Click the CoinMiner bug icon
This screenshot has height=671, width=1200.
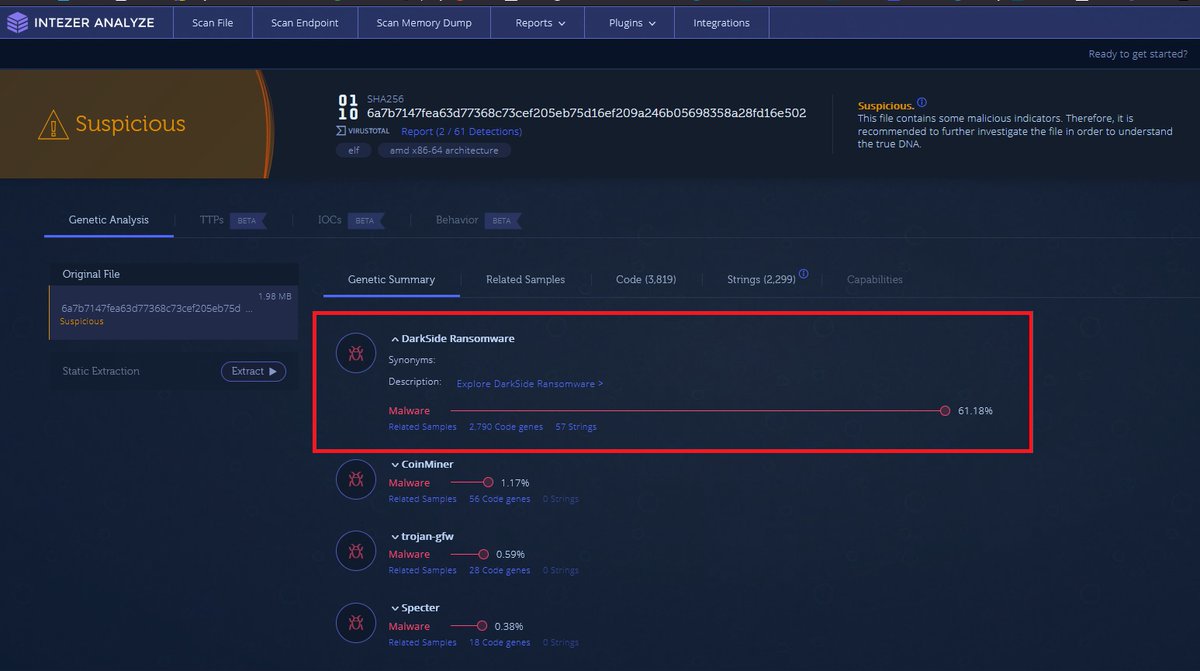[356, 479]
